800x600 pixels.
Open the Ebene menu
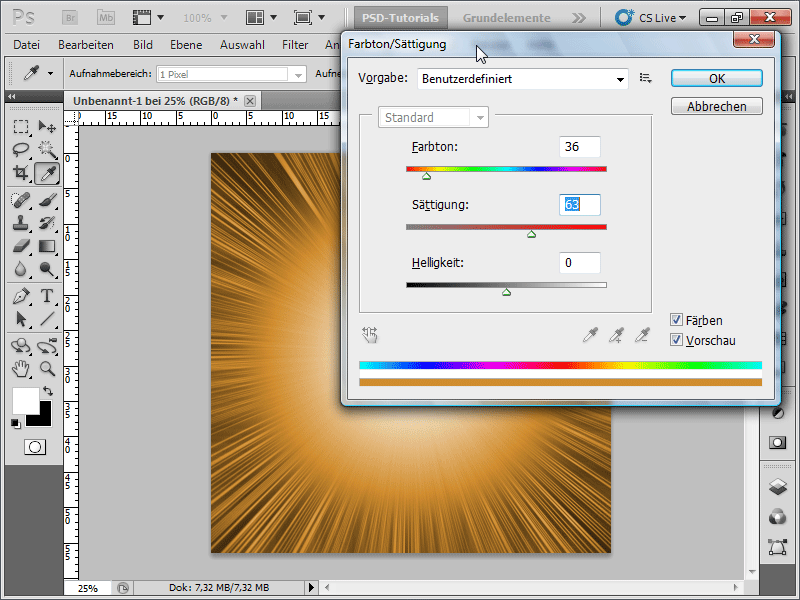(x=186, y=45)
